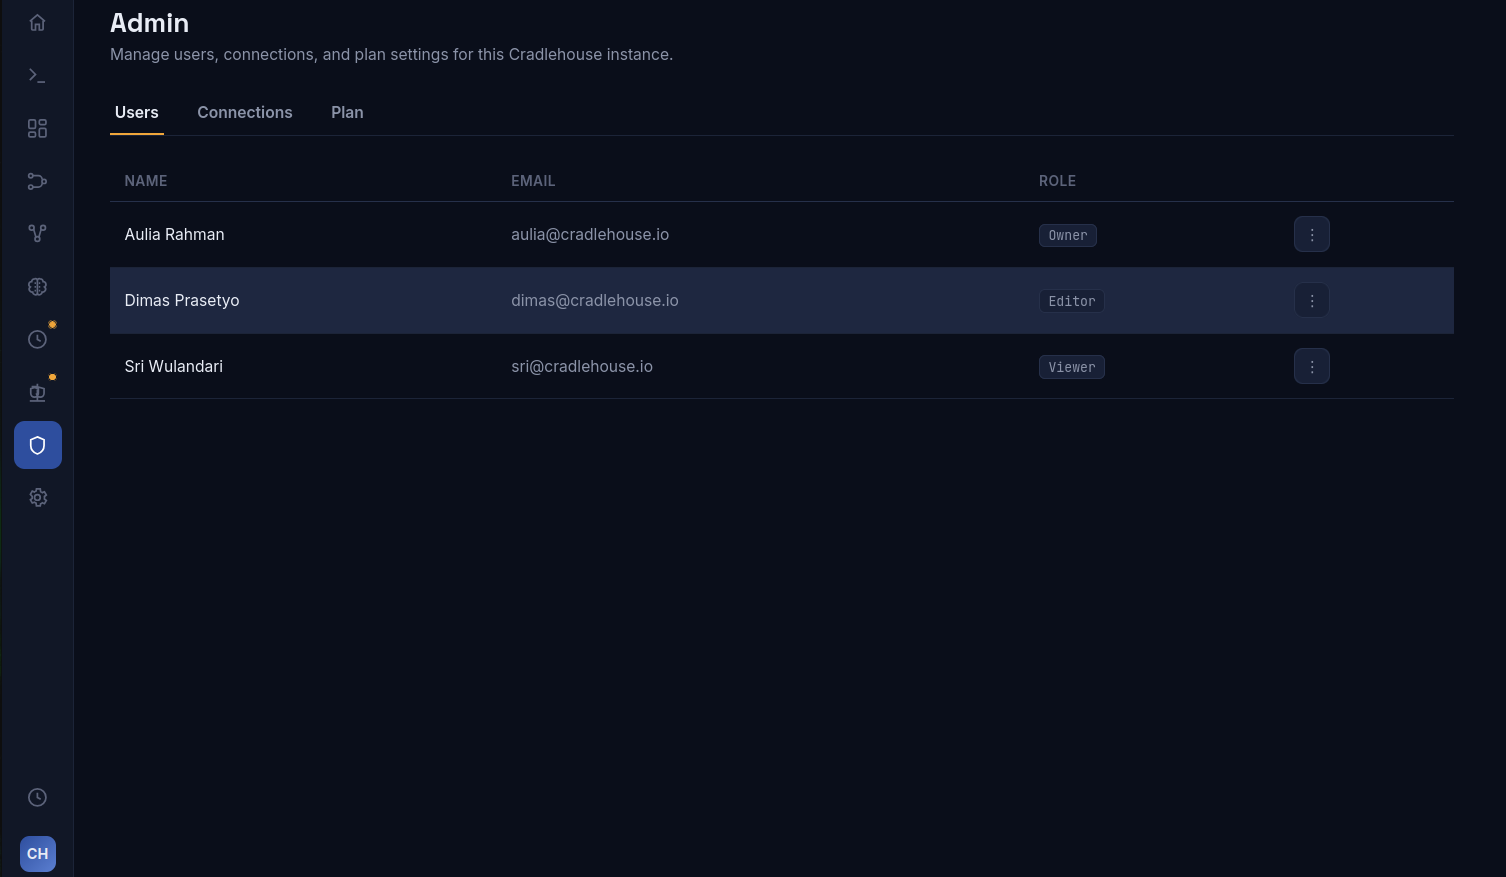
Task: Click the email aulia@cradlehouse.io
Action: point(590,234)
